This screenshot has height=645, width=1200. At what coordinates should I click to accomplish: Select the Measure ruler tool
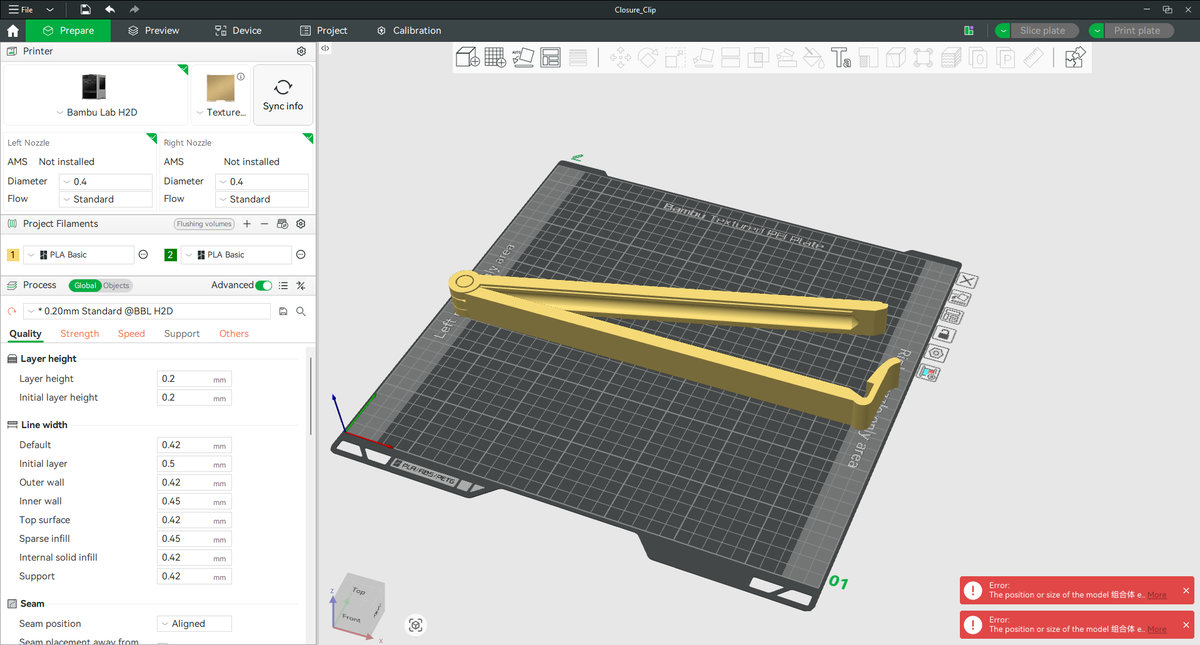(1034, 58)
